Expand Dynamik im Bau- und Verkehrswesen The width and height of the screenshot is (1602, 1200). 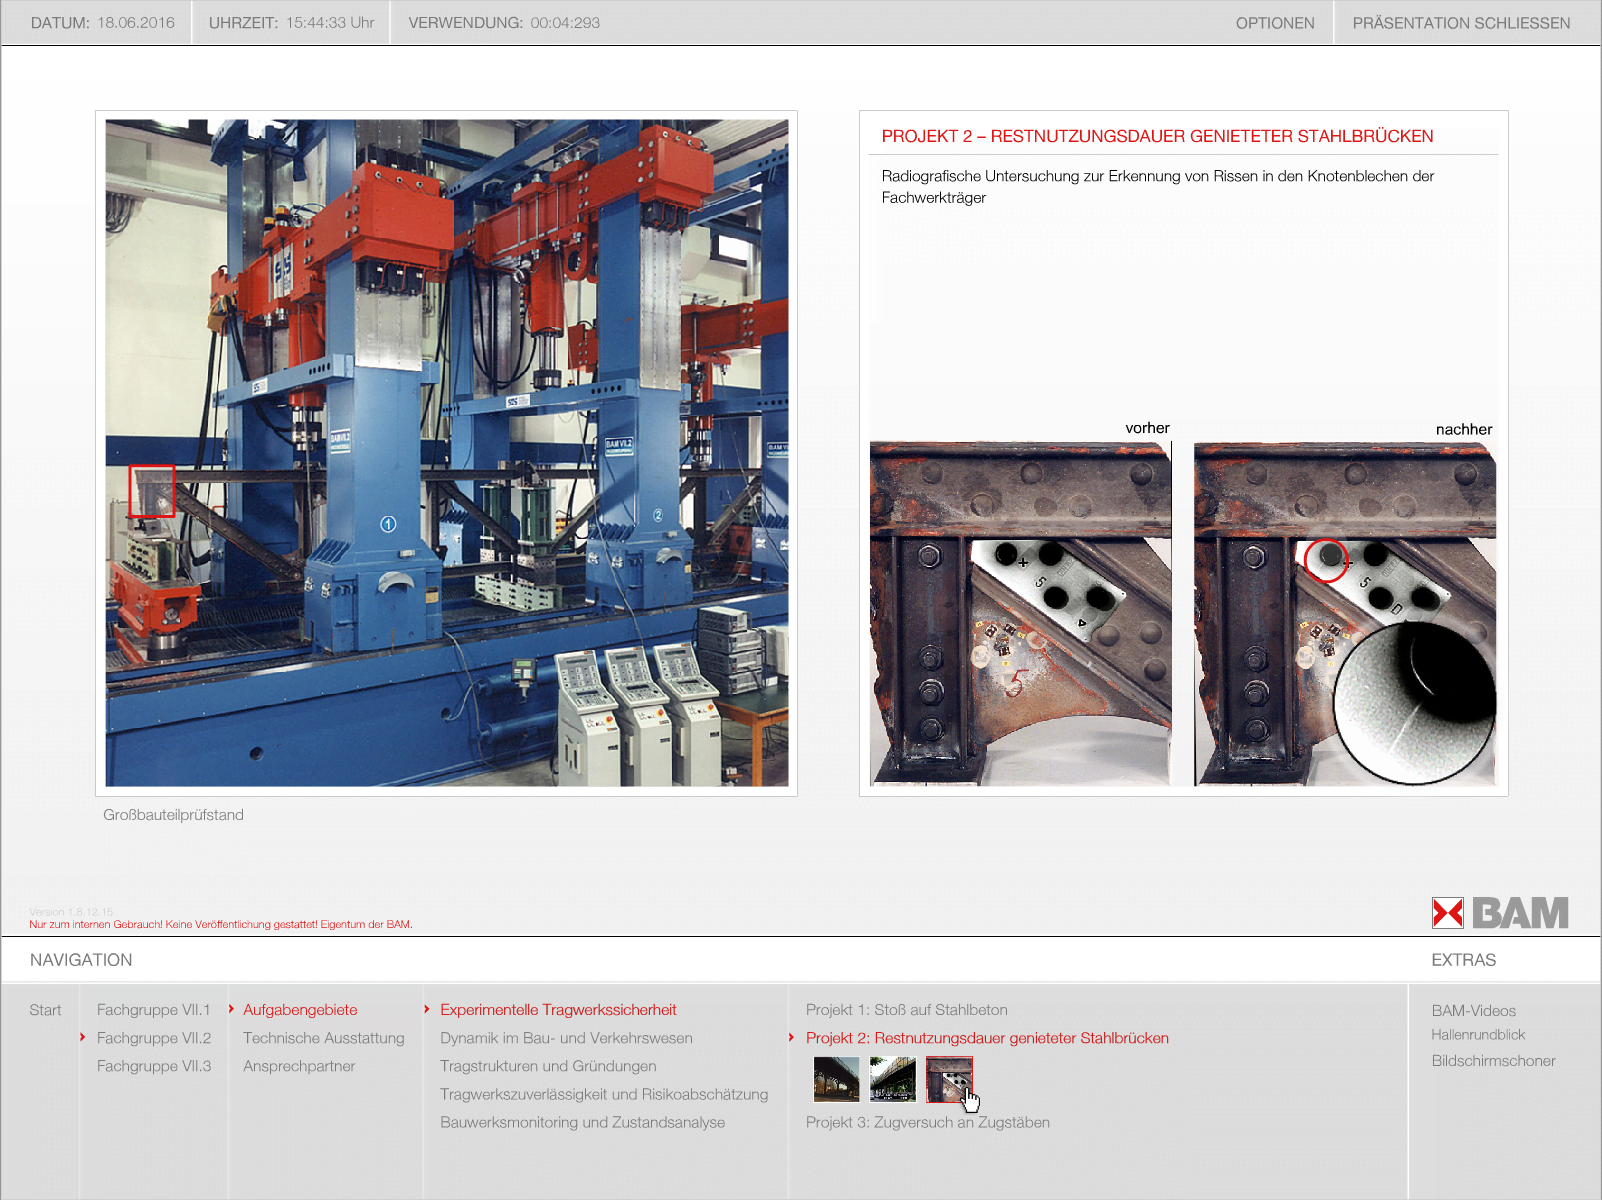566,1038
